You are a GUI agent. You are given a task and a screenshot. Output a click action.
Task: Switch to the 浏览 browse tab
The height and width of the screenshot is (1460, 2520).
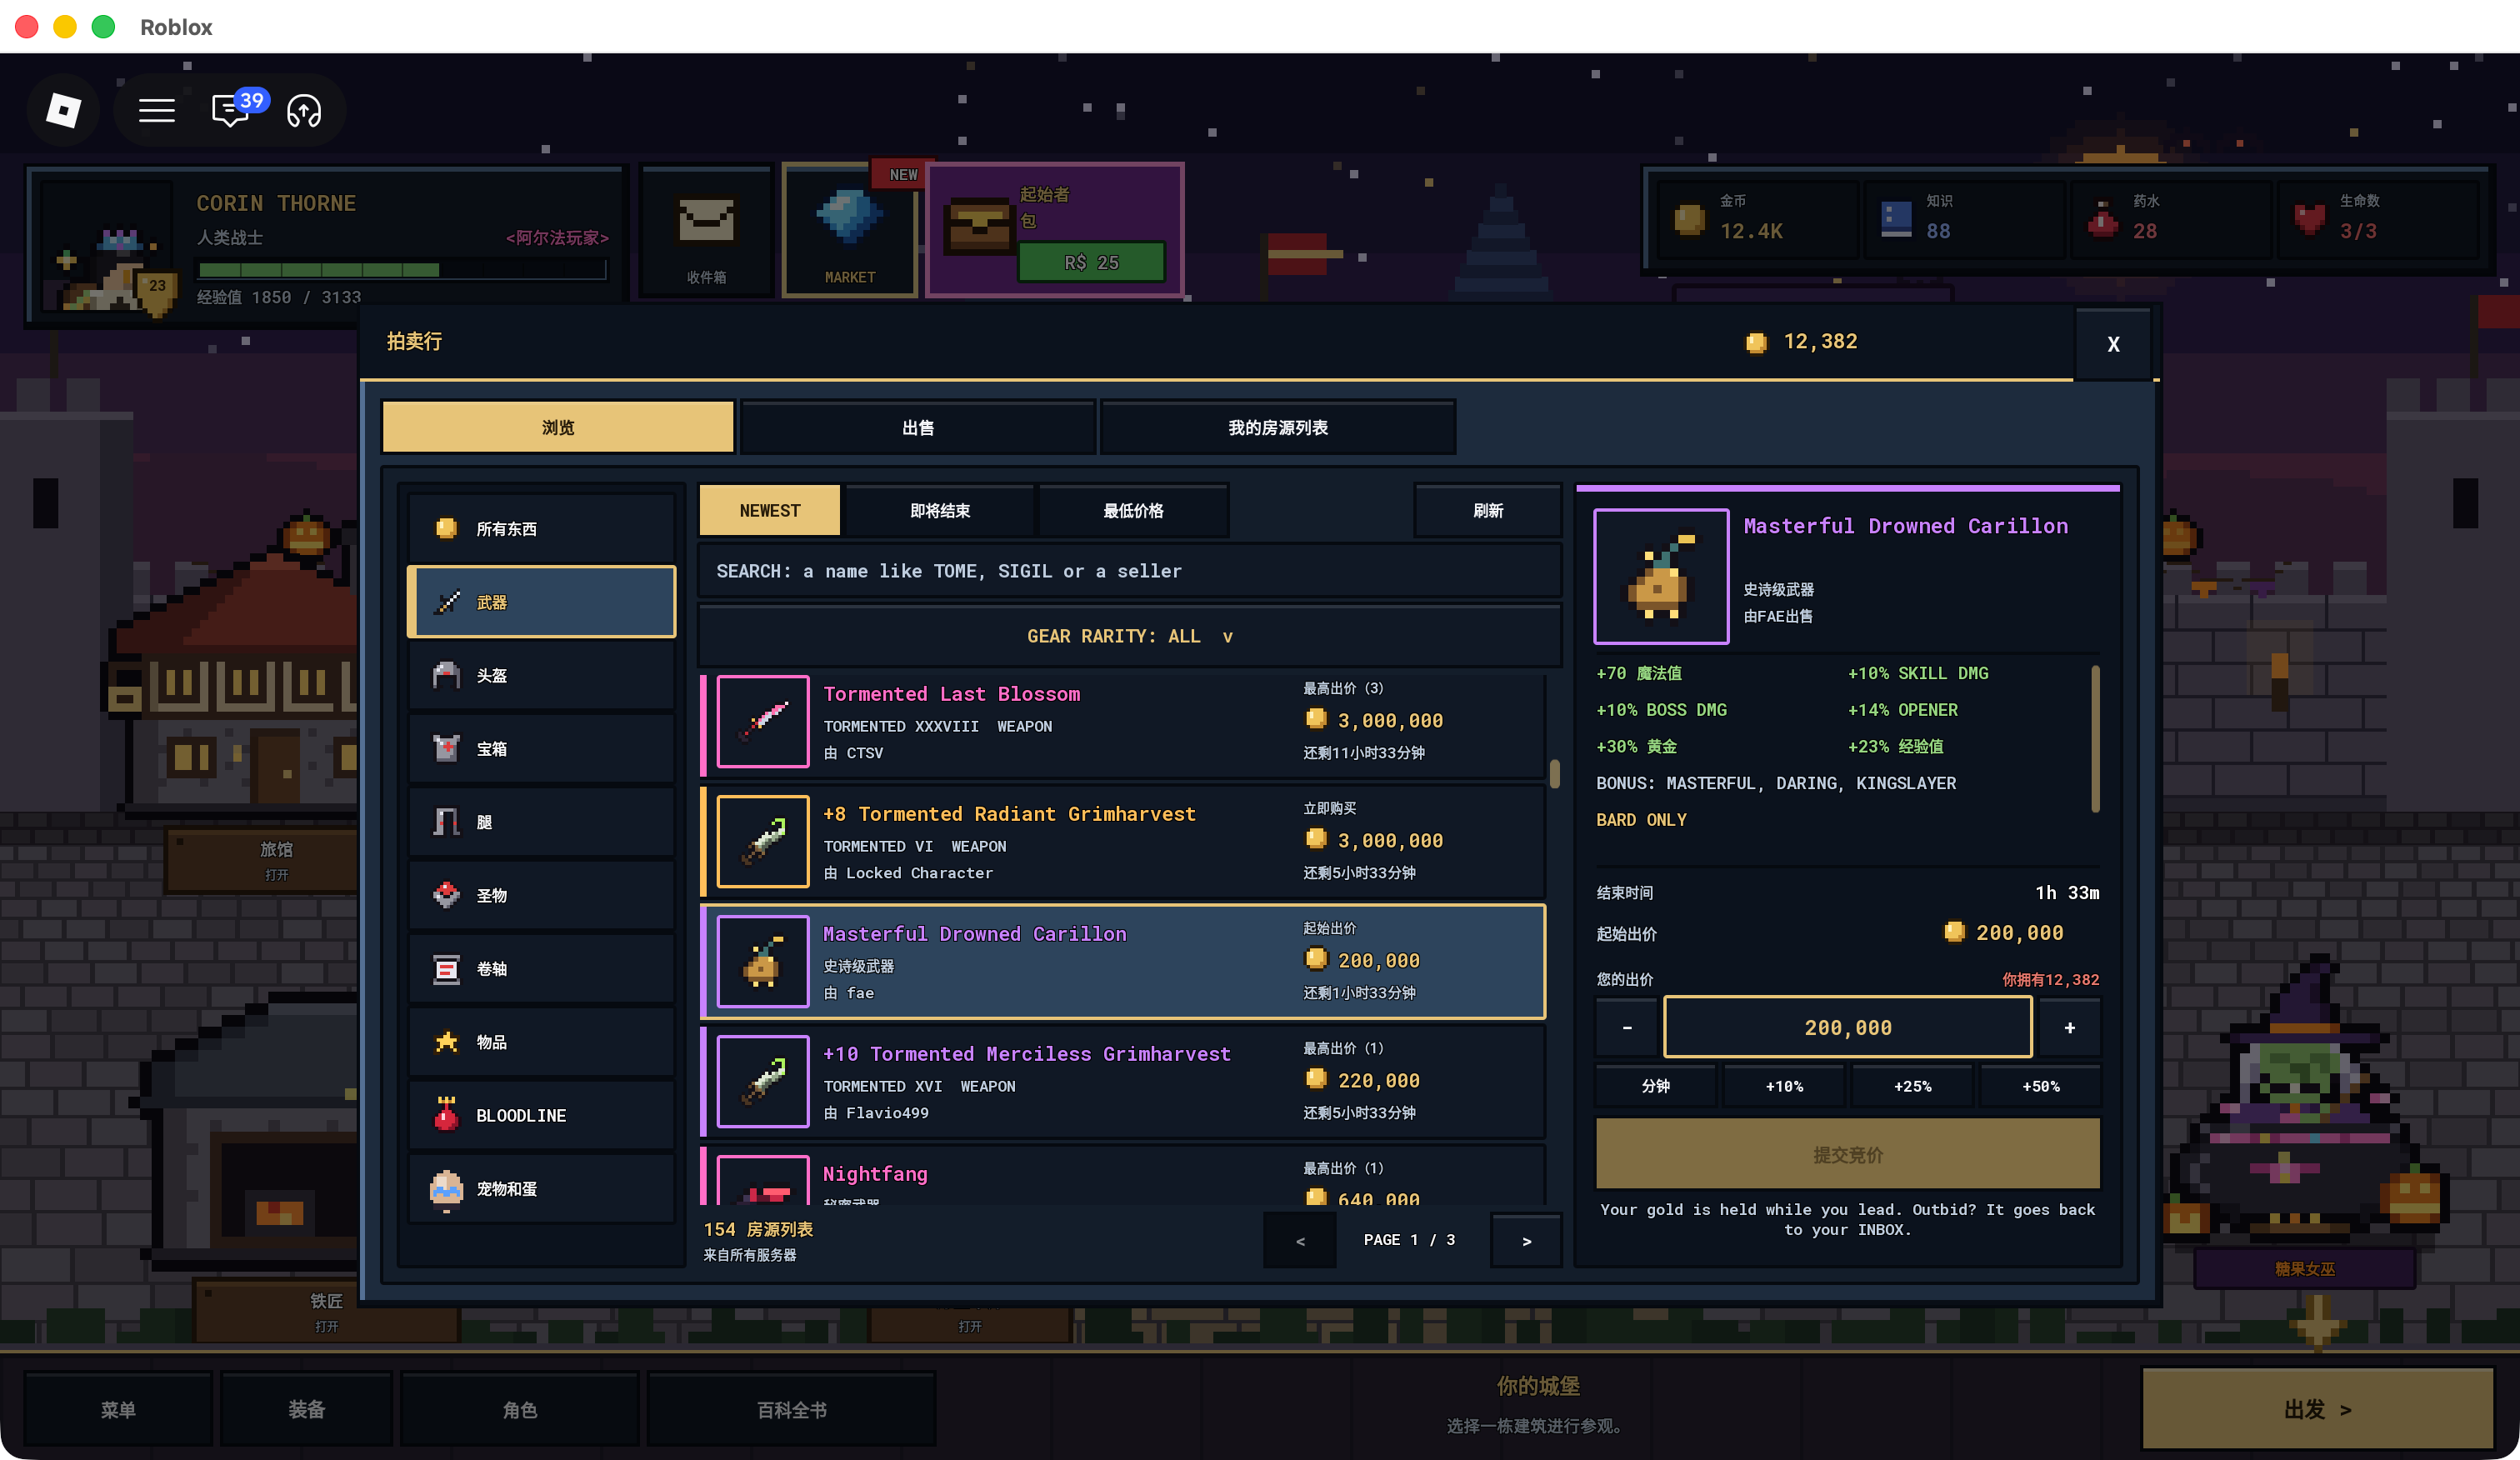tap(558, 427)
